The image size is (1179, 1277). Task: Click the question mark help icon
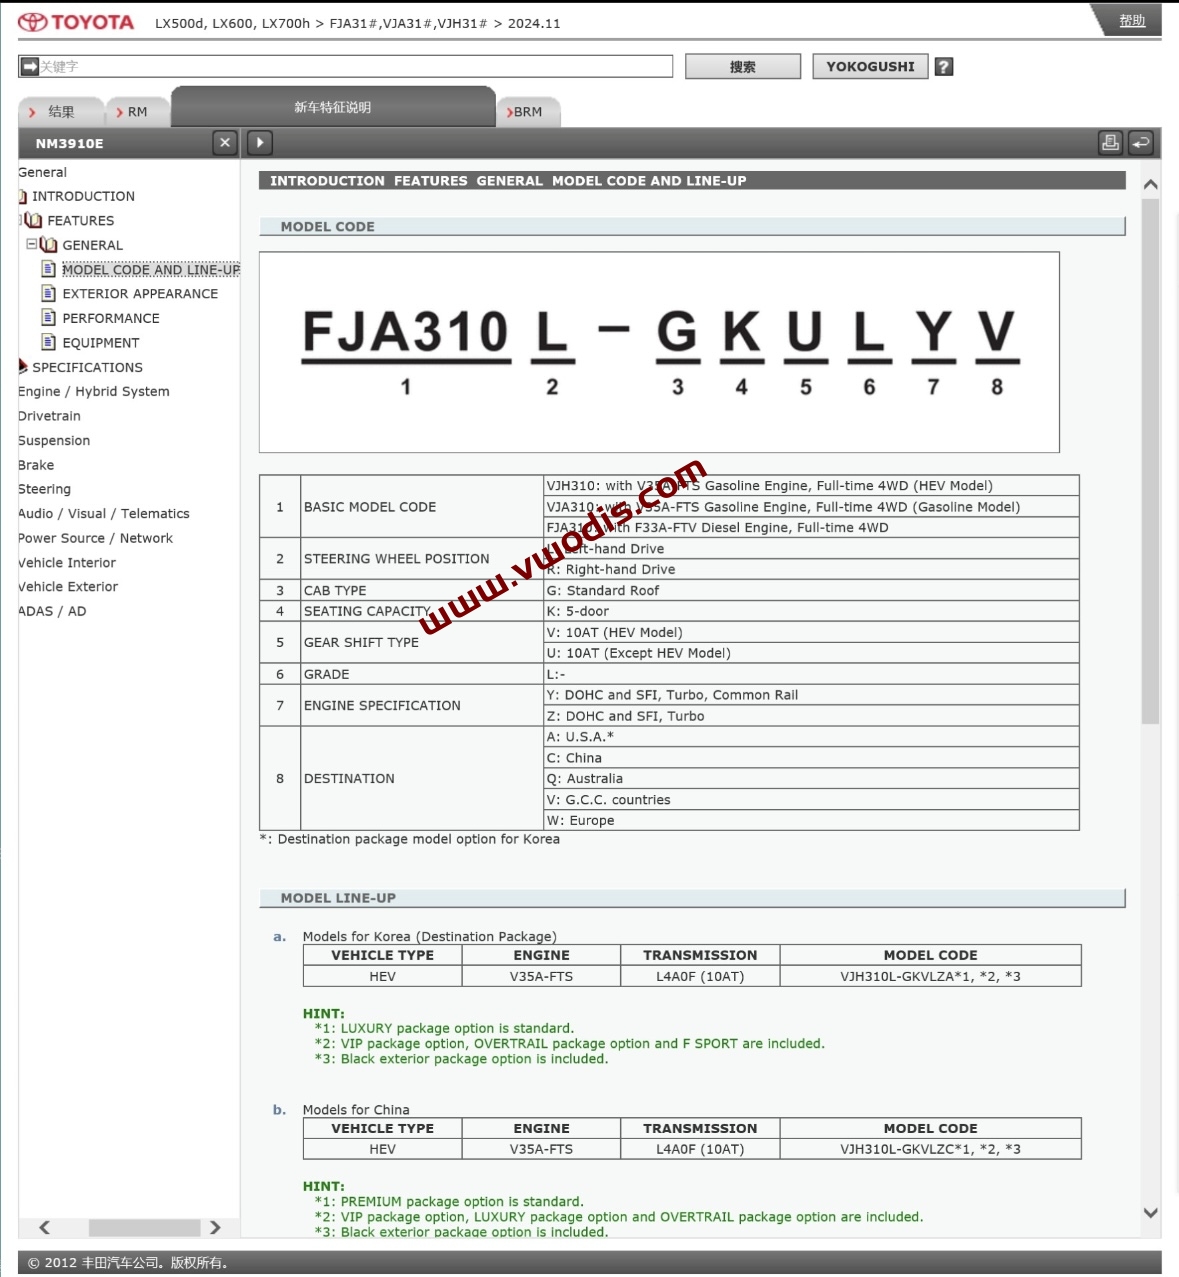(x=943, y=67)
